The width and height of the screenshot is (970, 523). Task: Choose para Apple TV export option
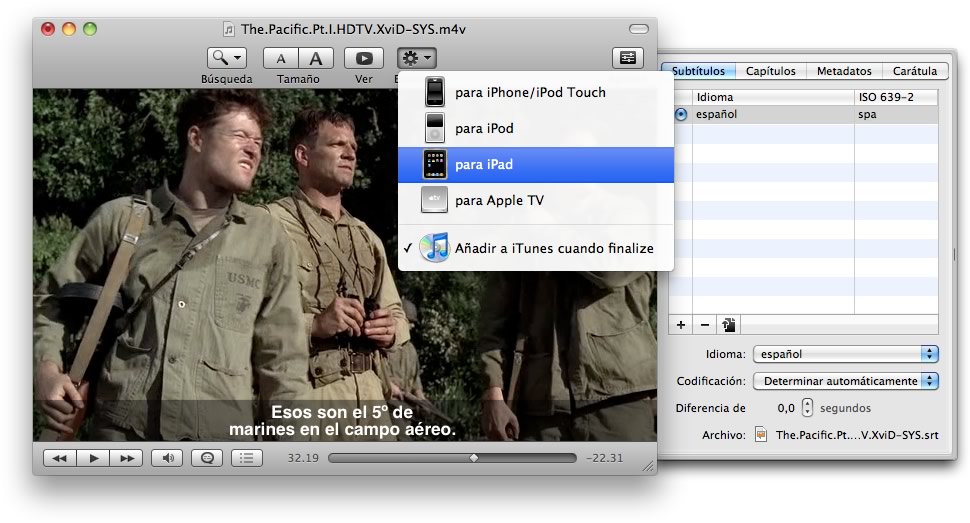(x=536, y=201)
